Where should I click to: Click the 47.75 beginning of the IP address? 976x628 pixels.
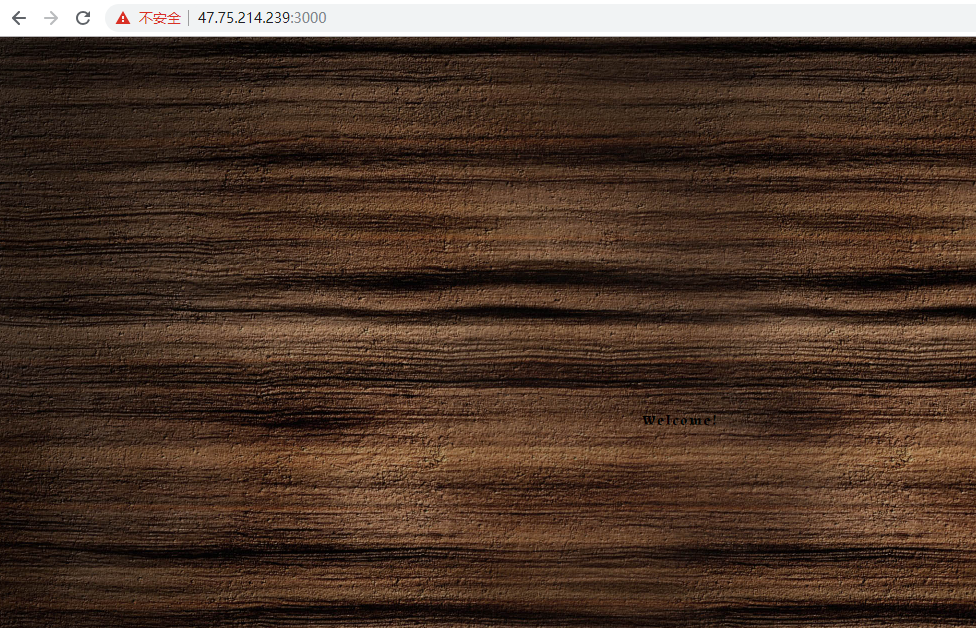click(214, 18)
